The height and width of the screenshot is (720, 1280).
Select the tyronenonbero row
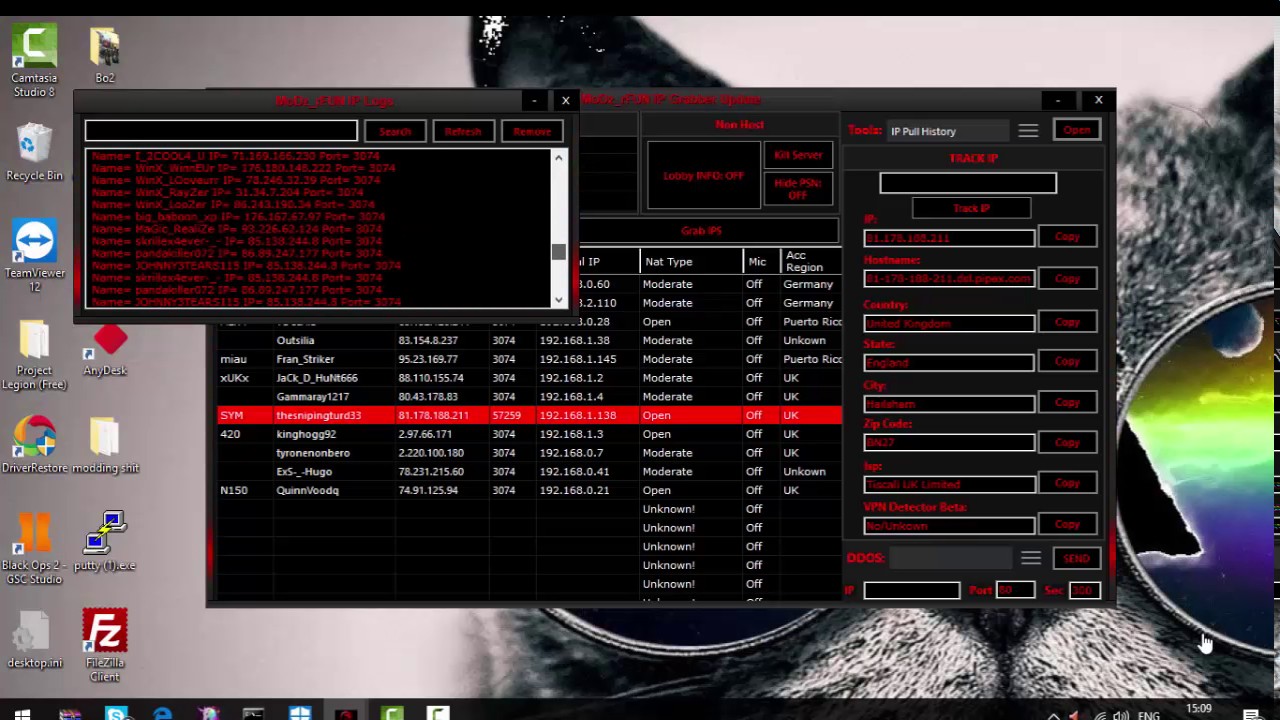529,453
